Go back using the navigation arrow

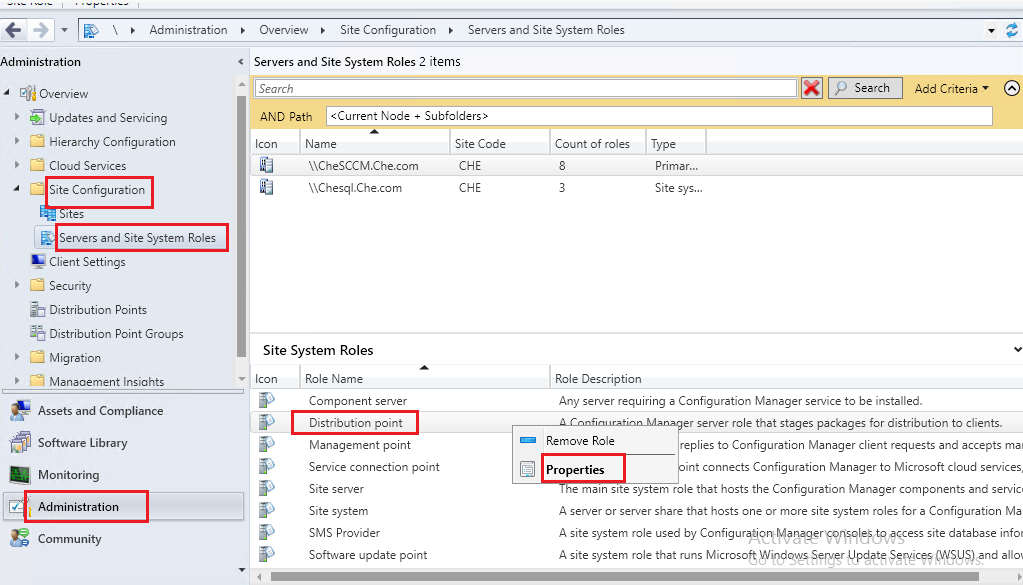(x=13, y=29)
